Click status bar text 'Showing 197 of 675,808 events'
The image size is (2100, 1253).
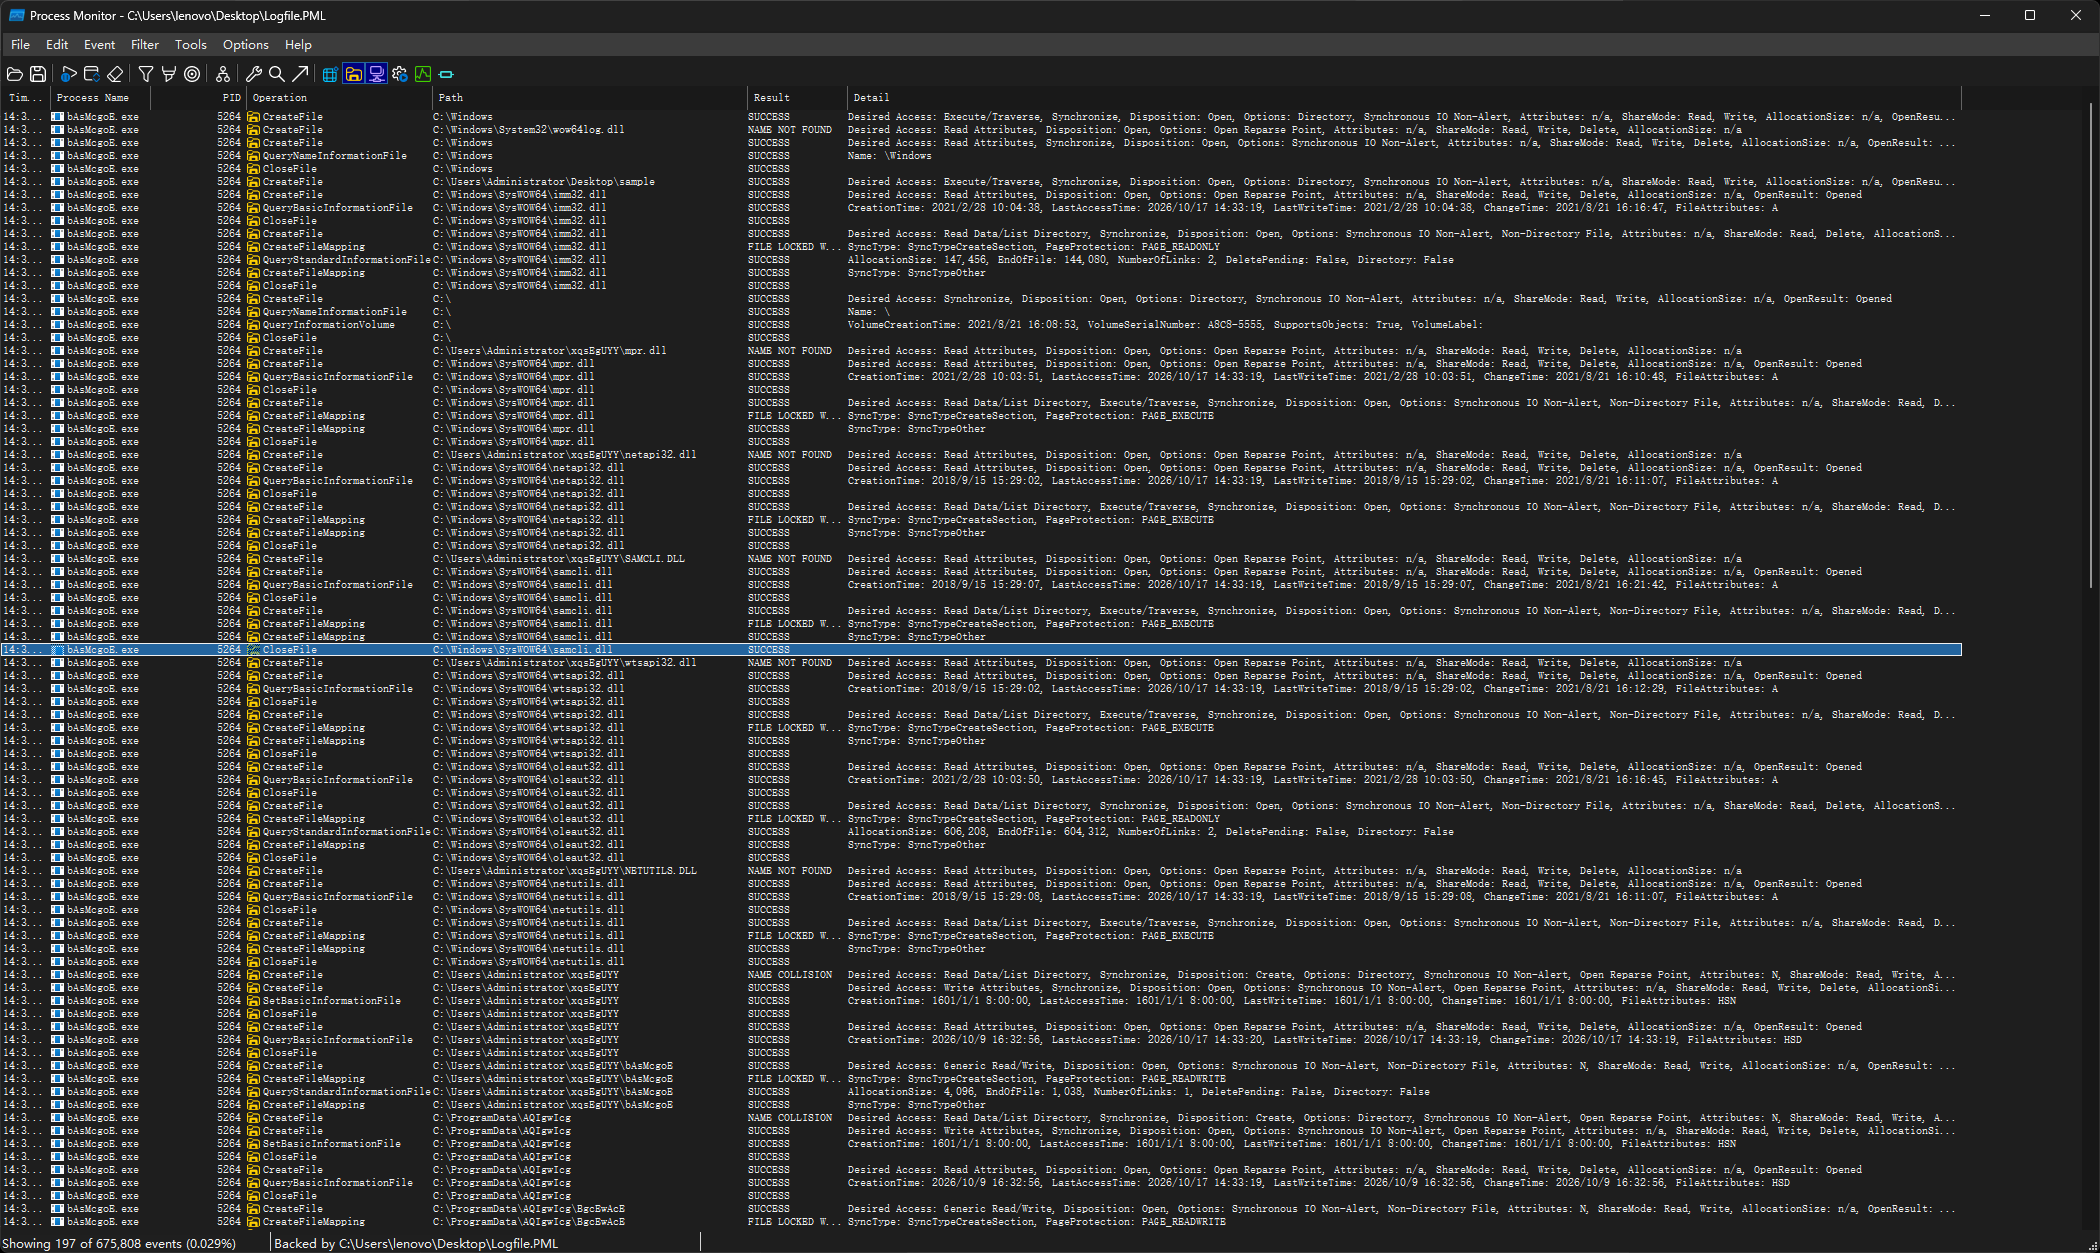point(119,1244)
